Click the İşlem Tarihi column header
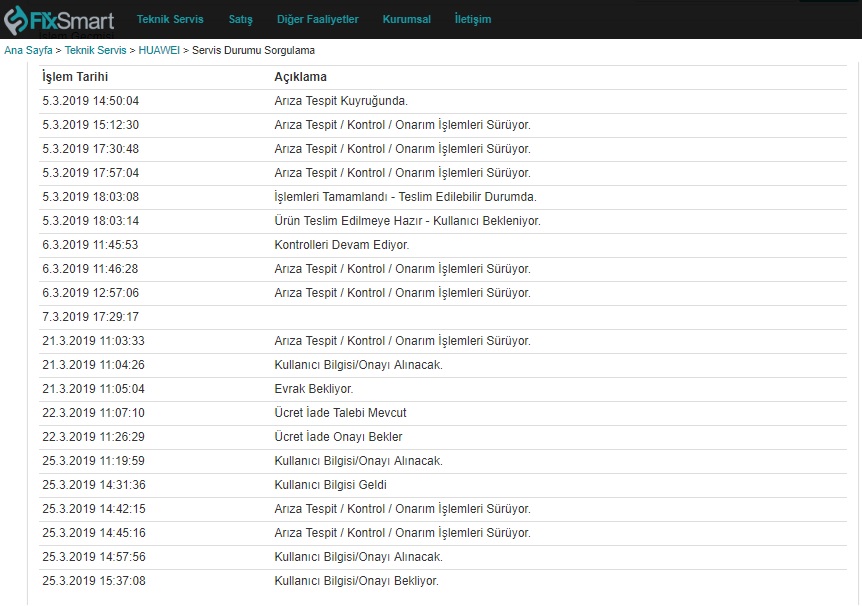The height and width of the screenshot is (606, 862). 75,77
